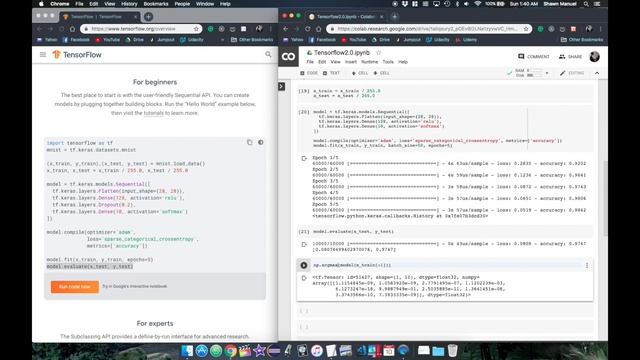Open Chrome three-dot menu in right window
Screen dimensions: 640x360
click(x=600, y=29)
